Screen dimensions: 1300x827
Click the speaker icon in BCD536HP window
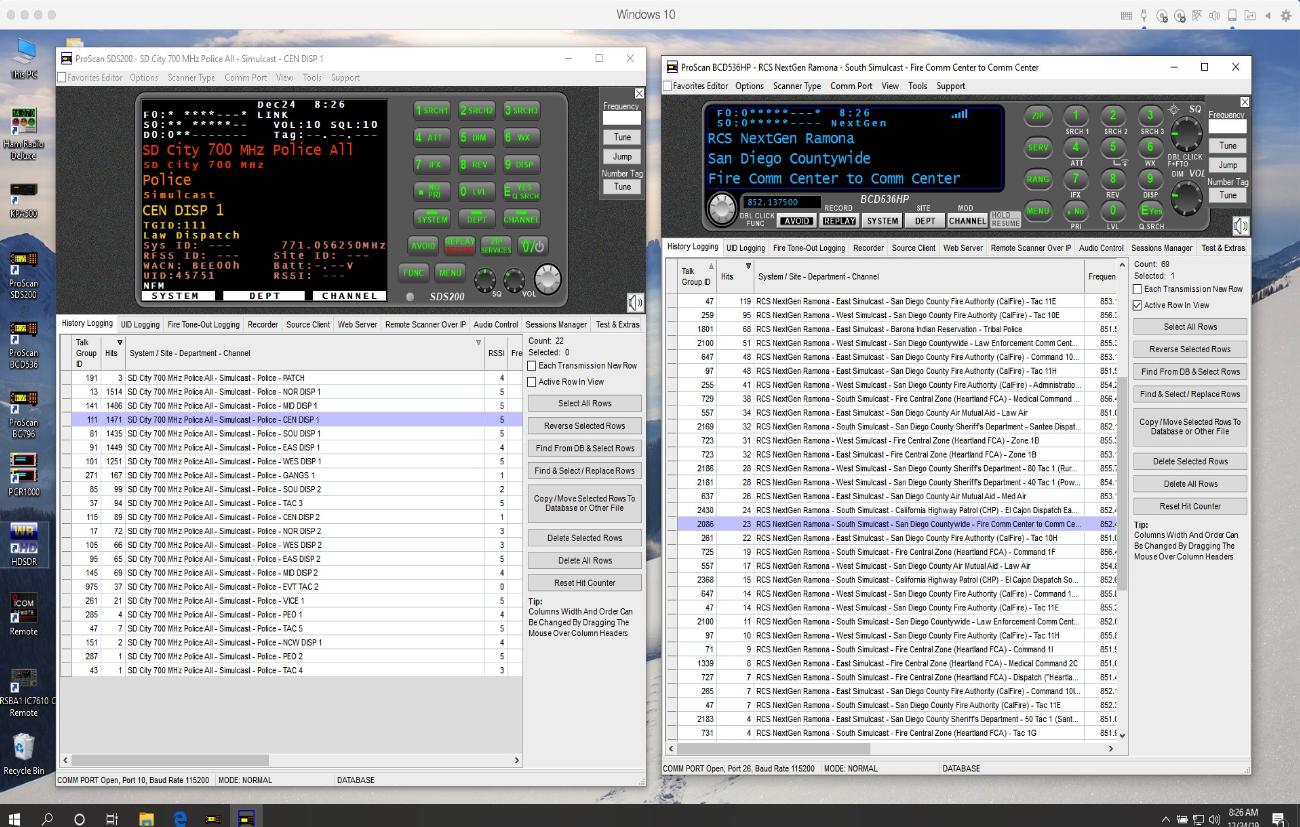coord(1240,226)
